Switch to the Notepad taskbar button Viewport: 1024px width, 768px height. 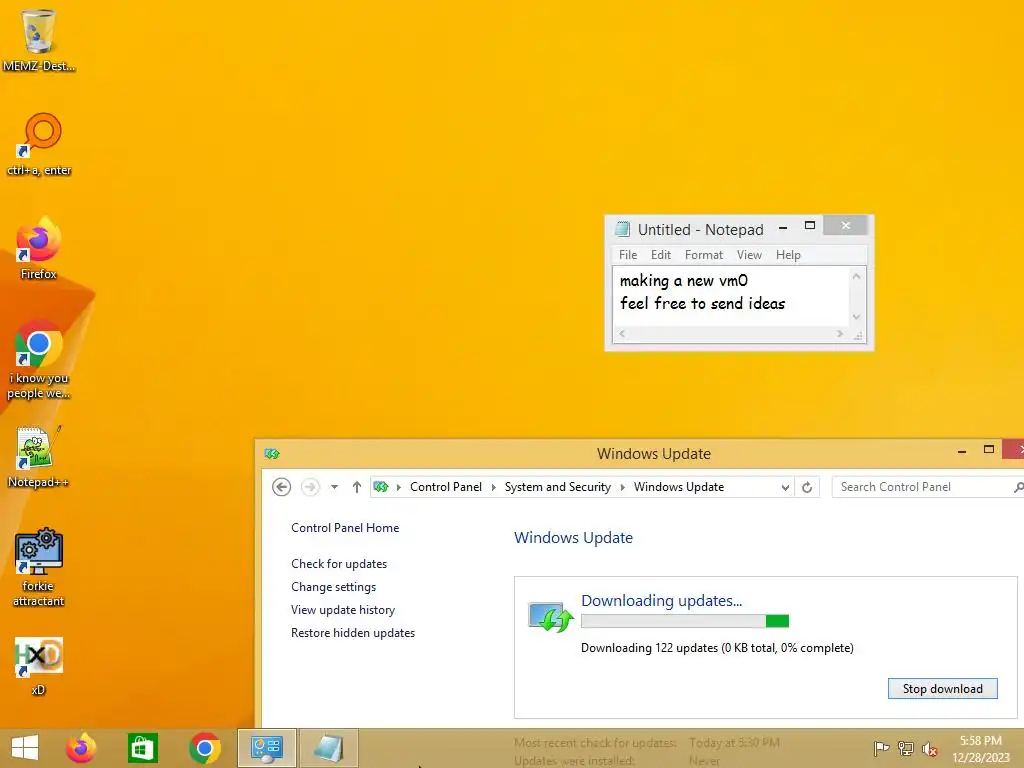tap(328, 748)
